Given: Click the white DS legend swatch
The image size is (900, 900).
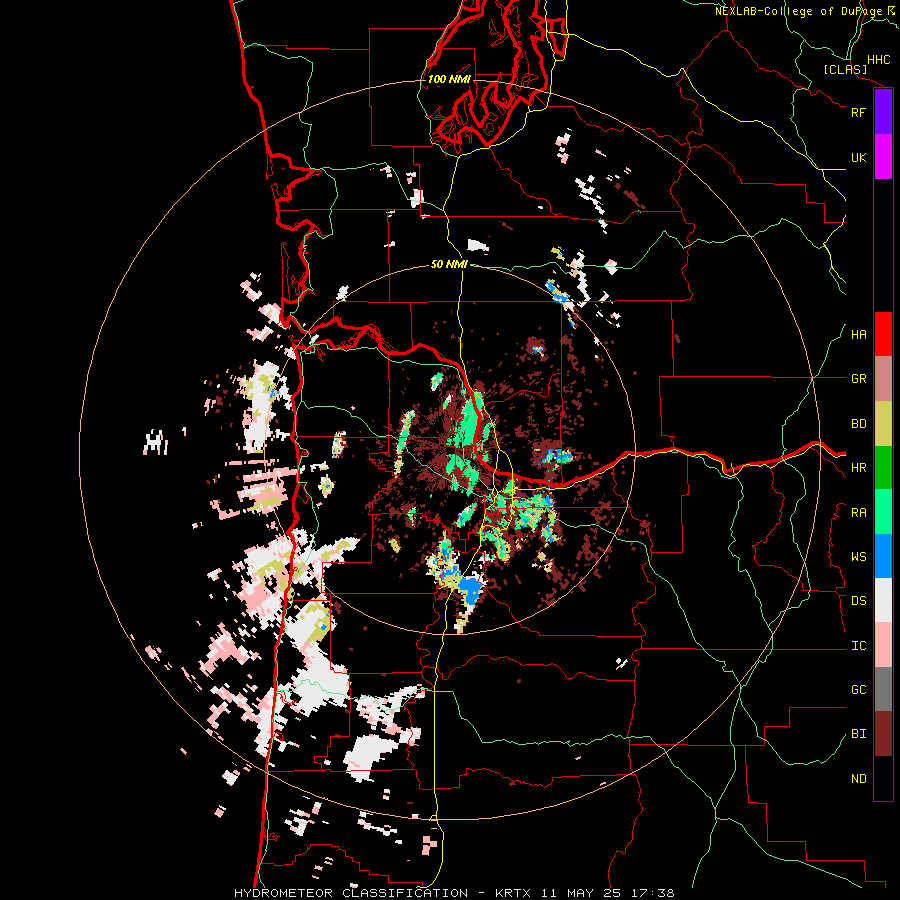Looking at the screenshot, I should click(x=883, y=600).
